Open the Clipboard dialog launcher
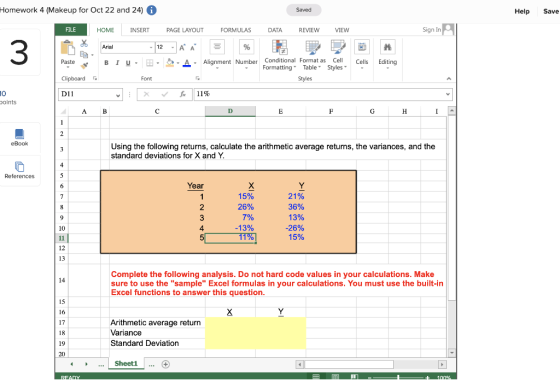 [95, 78]
